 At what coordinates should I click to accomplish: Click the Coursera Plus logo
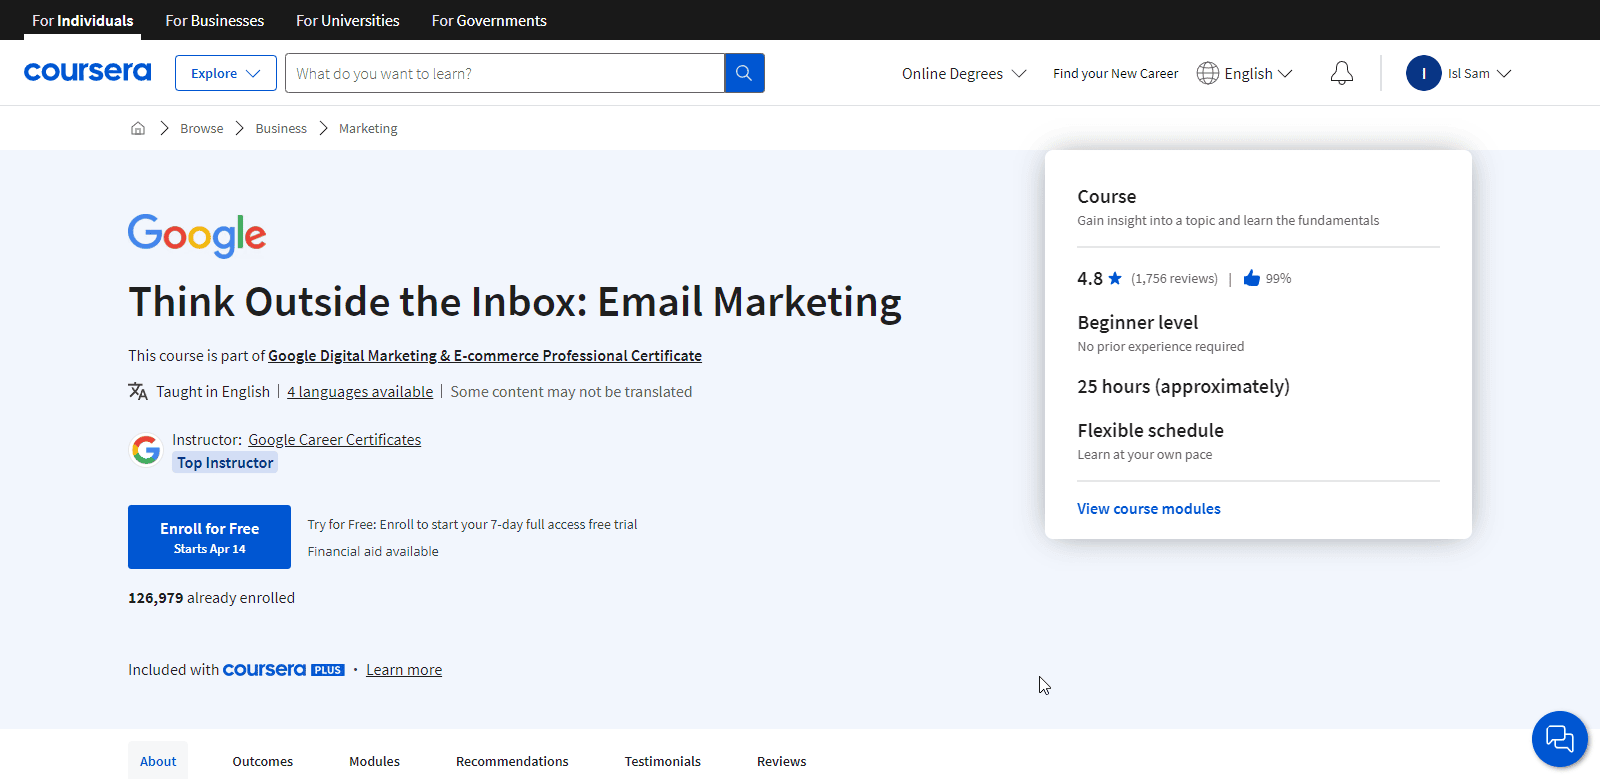284,670
